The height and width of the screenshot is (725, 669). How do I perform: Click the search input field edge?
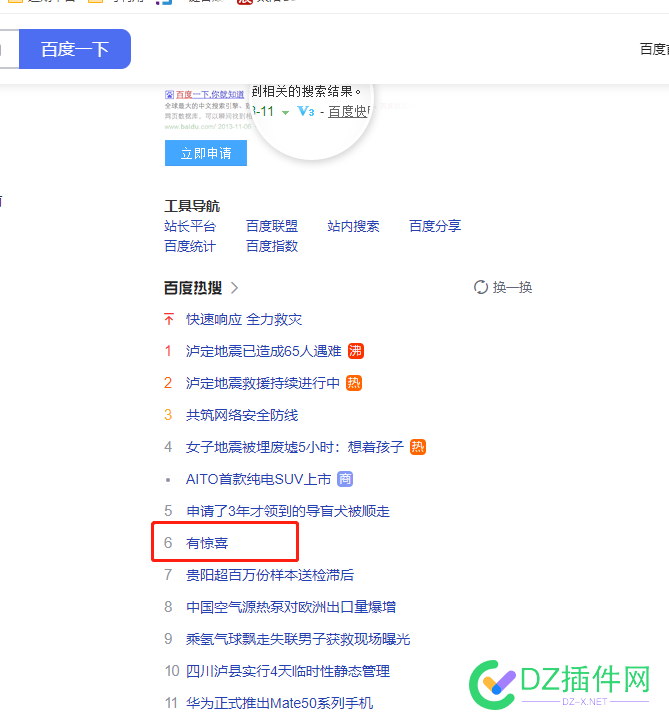coord(8,49)
